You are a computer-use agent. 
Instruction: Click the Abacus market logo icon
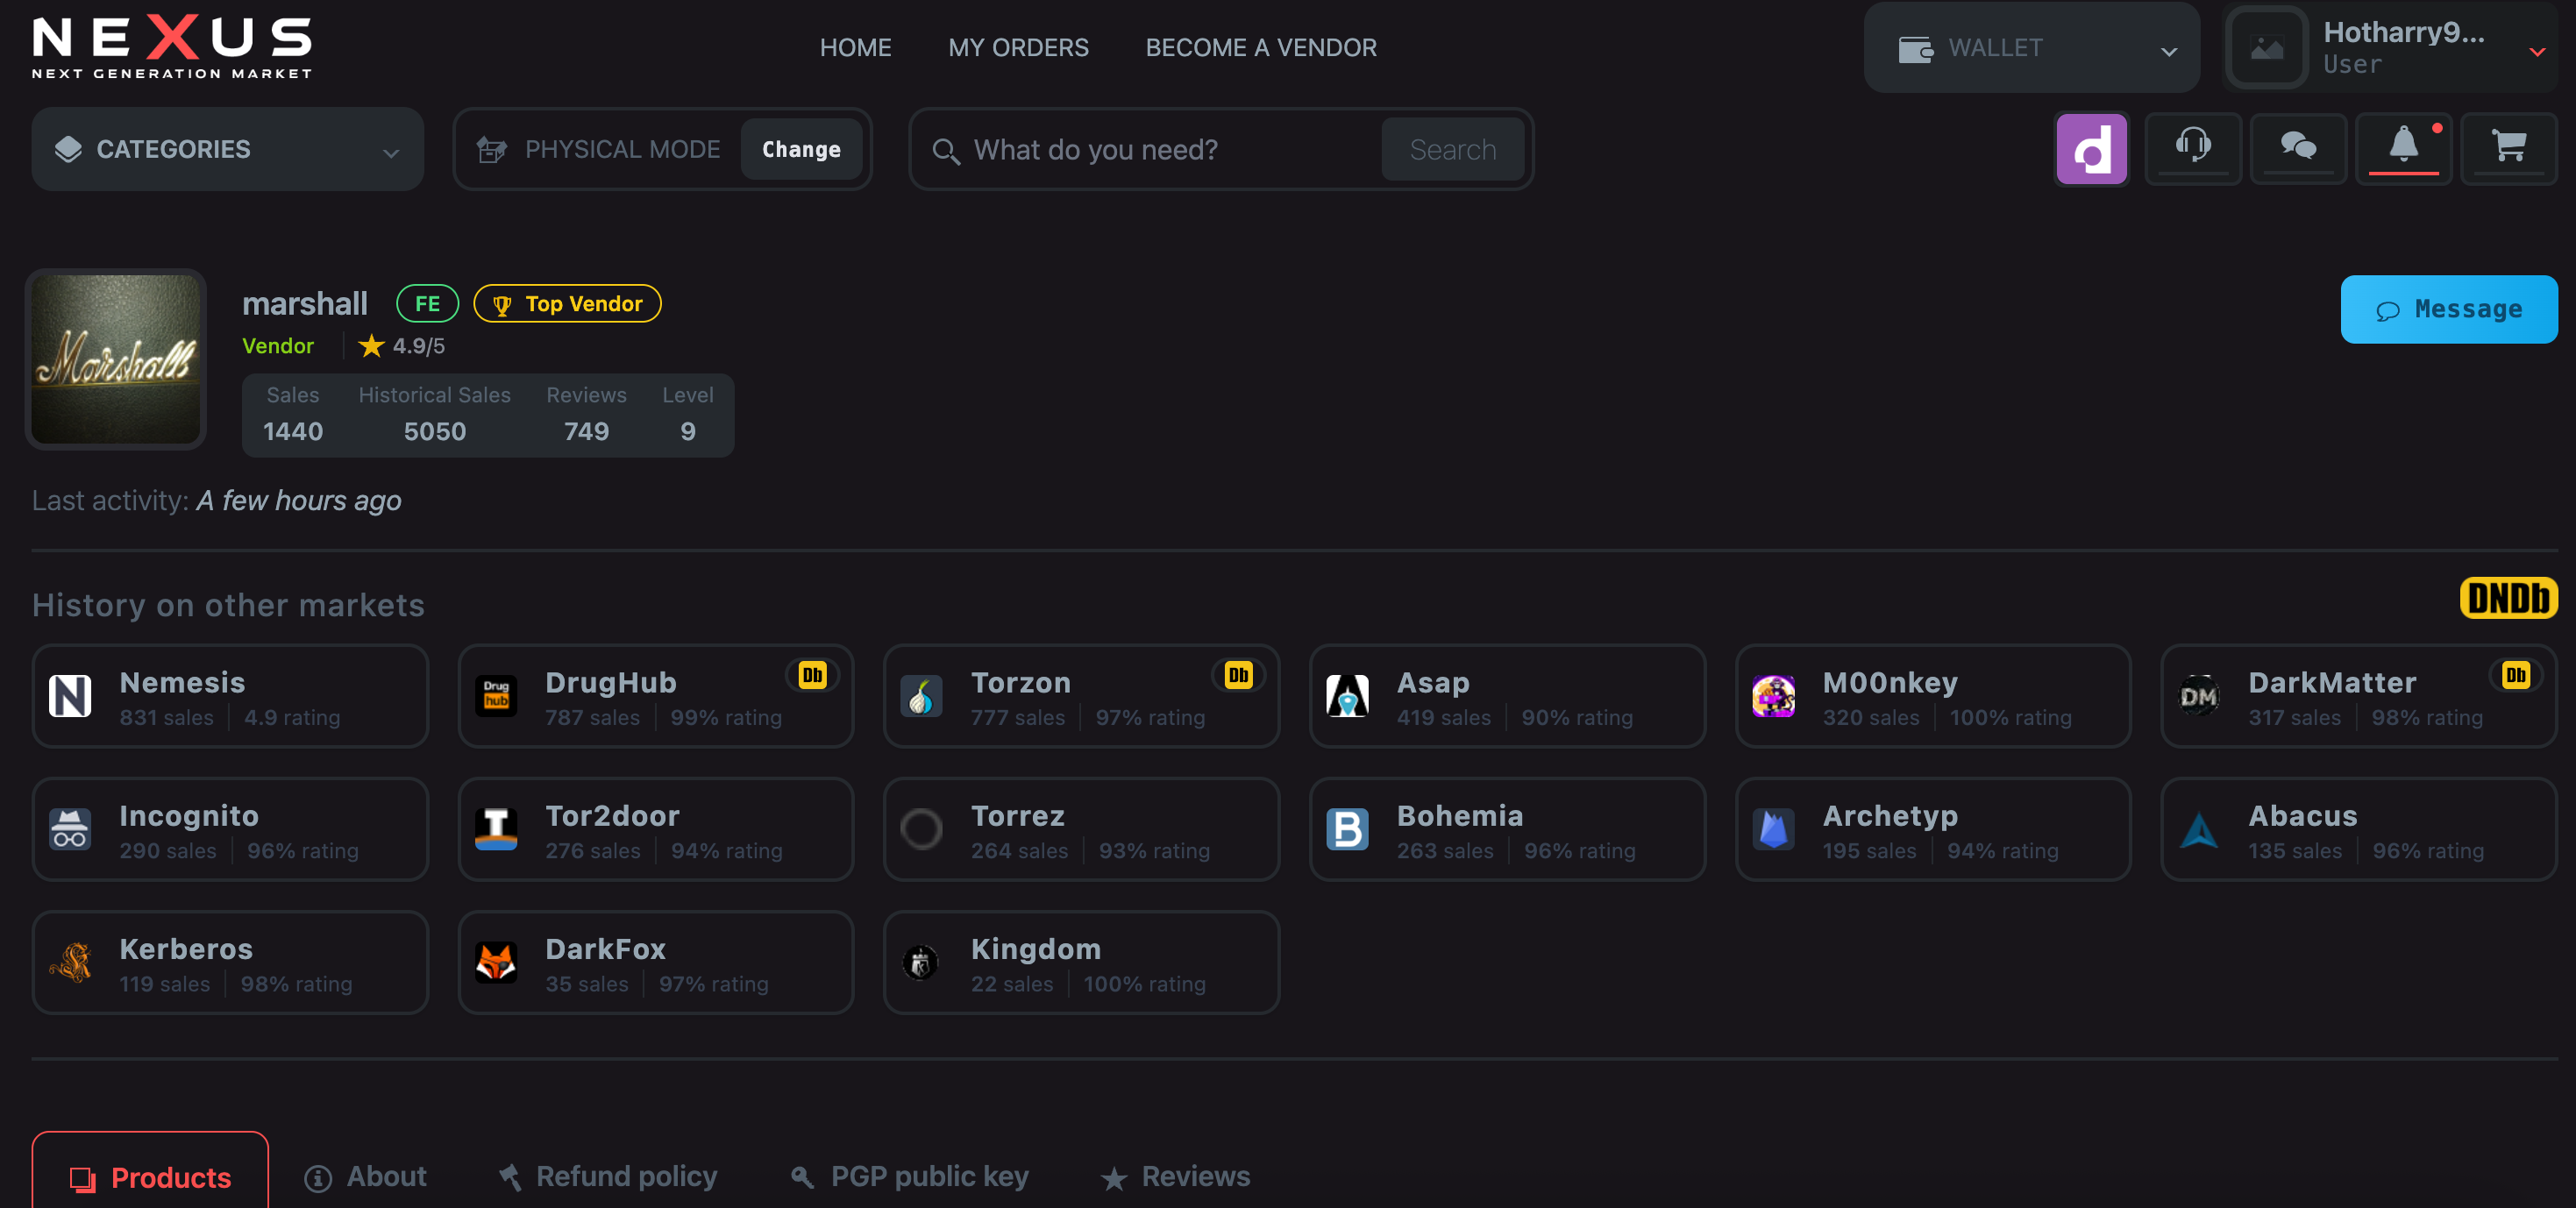click(2199, 829)
